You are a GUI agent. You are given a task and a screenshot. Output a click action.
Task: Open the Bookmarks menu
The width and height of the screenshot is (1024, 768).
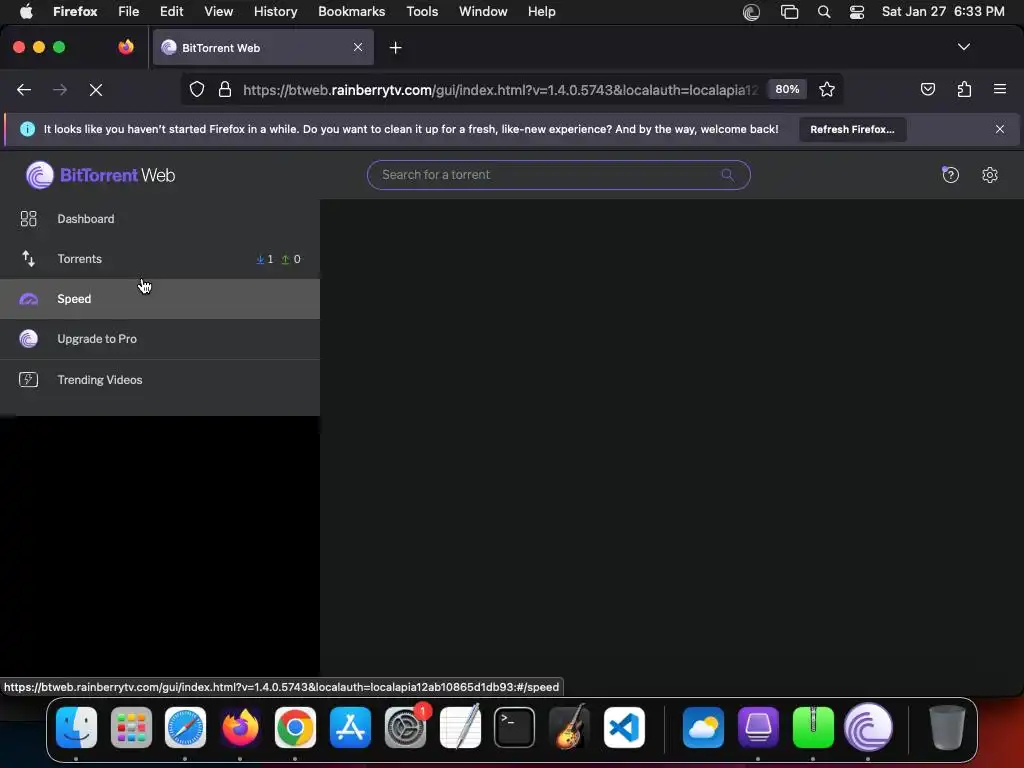pyautogui.click(x=351, y=12)
